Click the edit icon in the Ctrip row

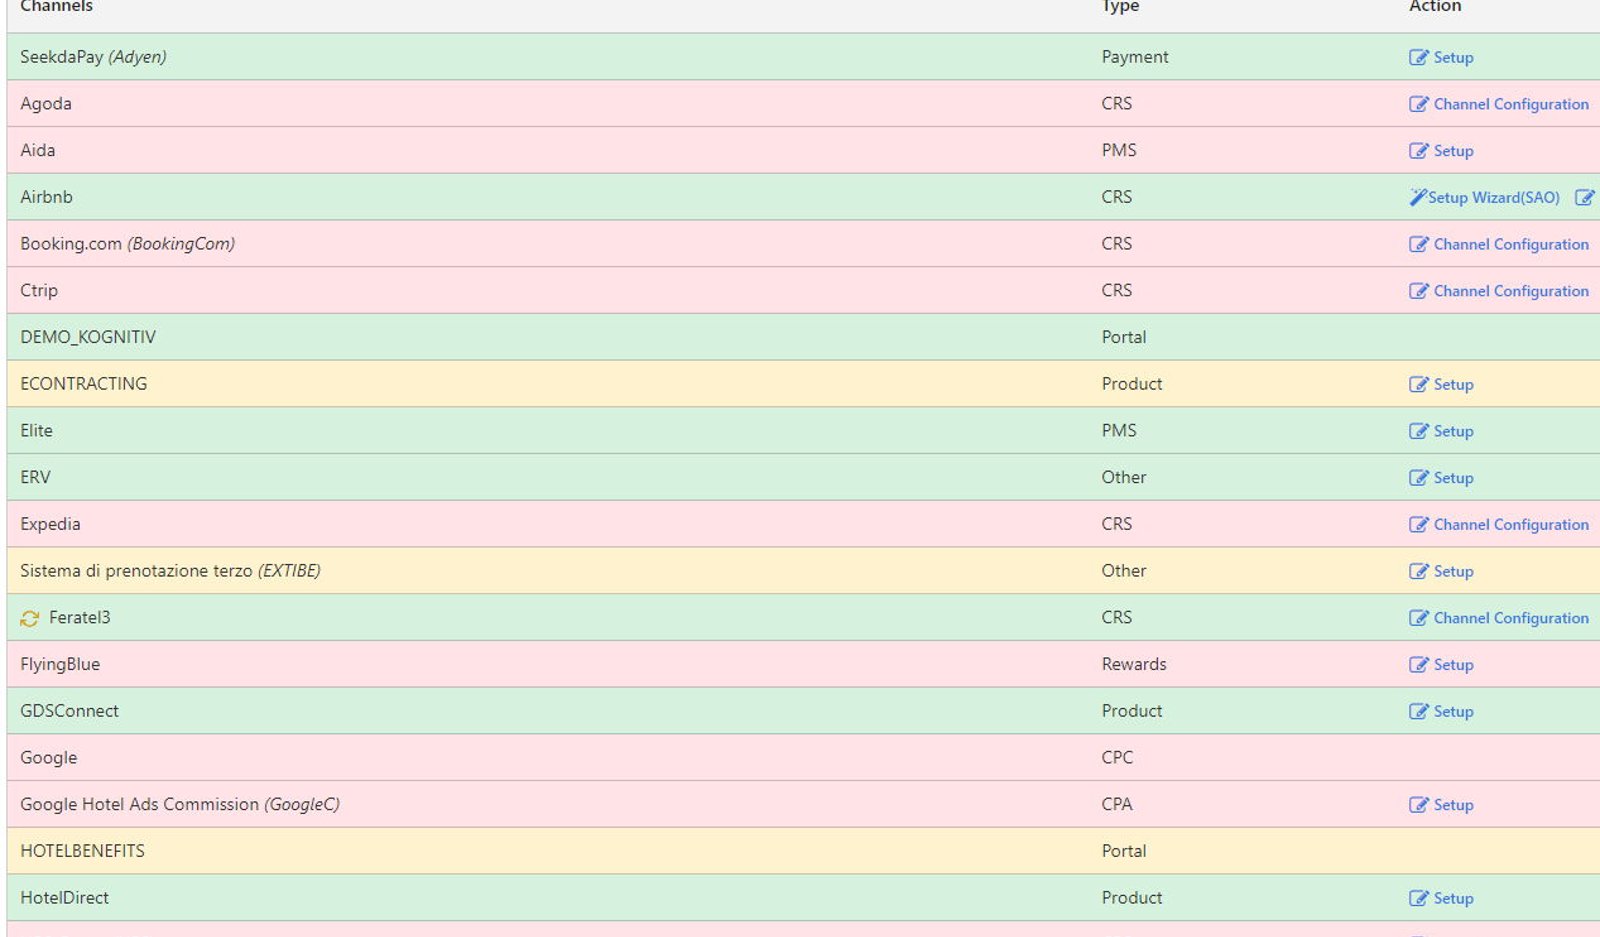1418,291
